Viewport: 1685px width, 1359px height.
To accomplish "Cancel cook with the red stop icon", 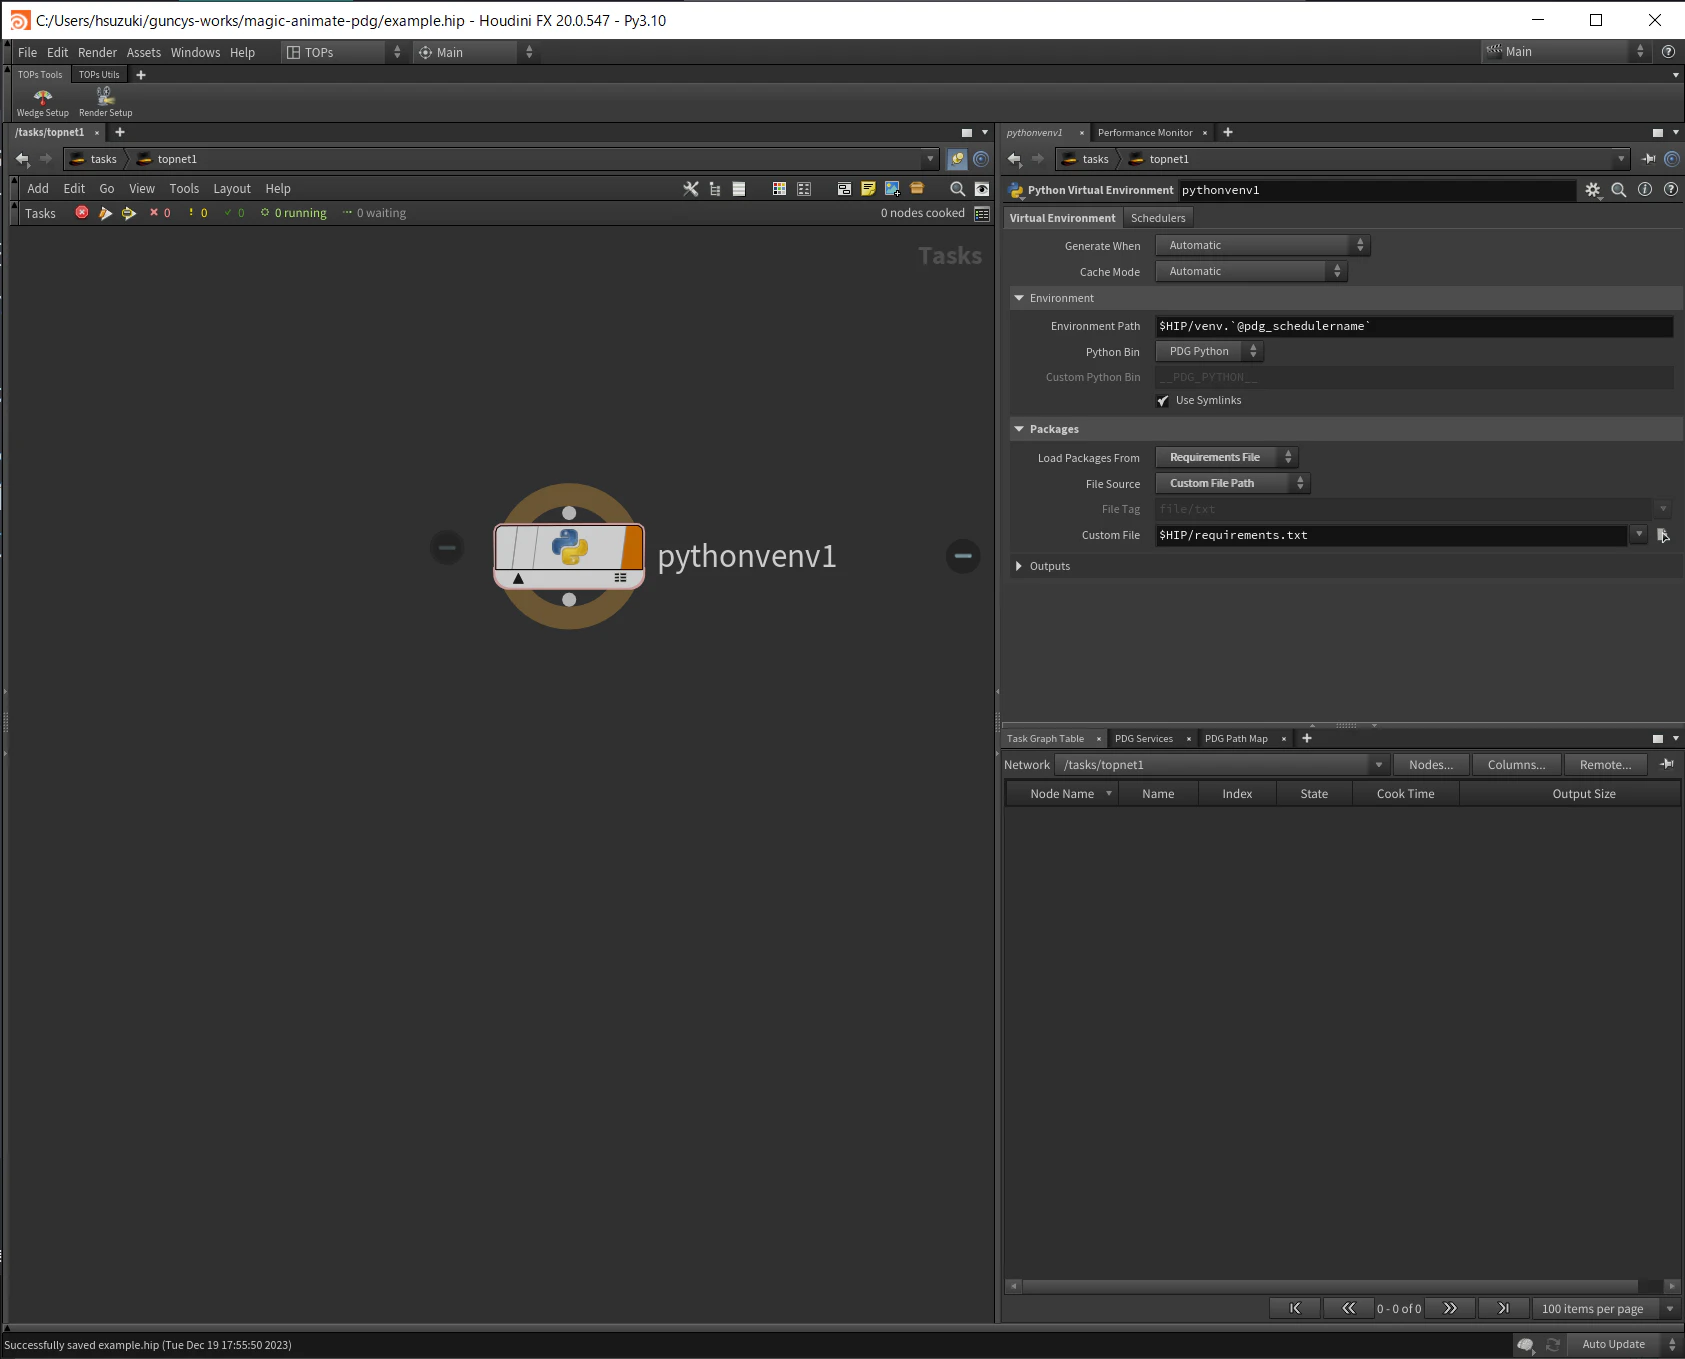I will [82, 213].
